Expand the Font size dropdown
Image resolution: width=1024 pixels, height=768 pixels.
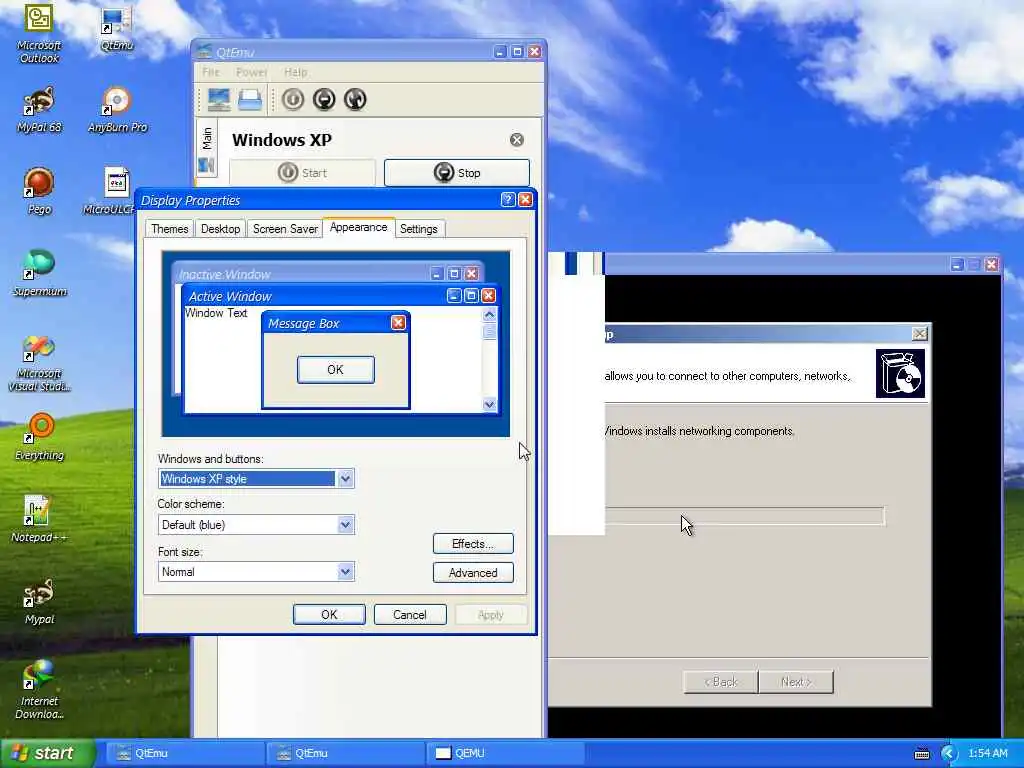pos(345,571)
